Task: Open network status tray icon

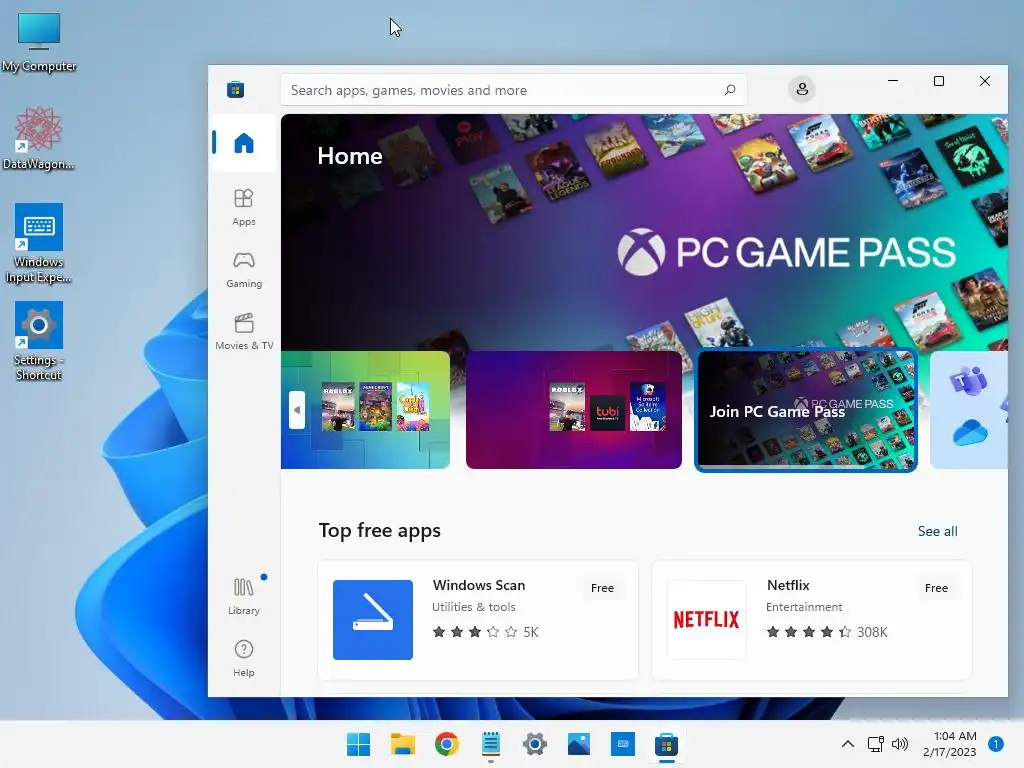Action: point(875,744)
